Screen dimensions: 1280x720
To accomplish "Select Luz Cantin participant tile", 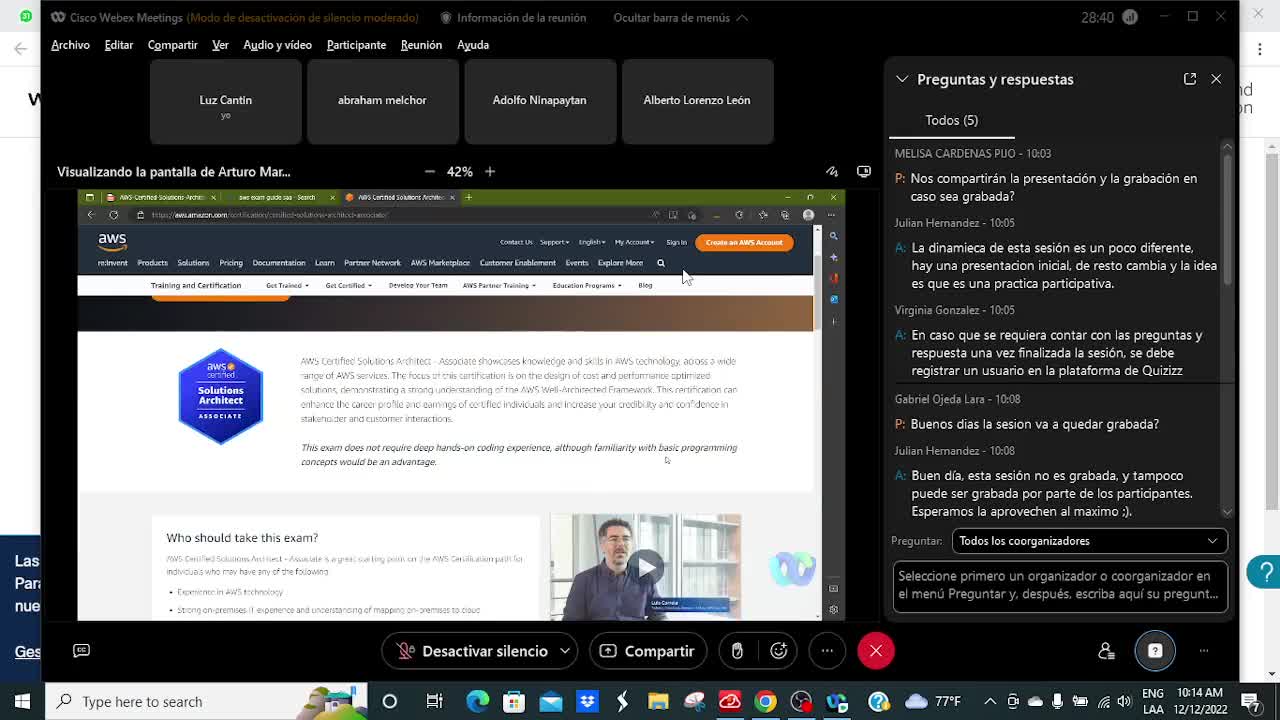I will point(225,101).
